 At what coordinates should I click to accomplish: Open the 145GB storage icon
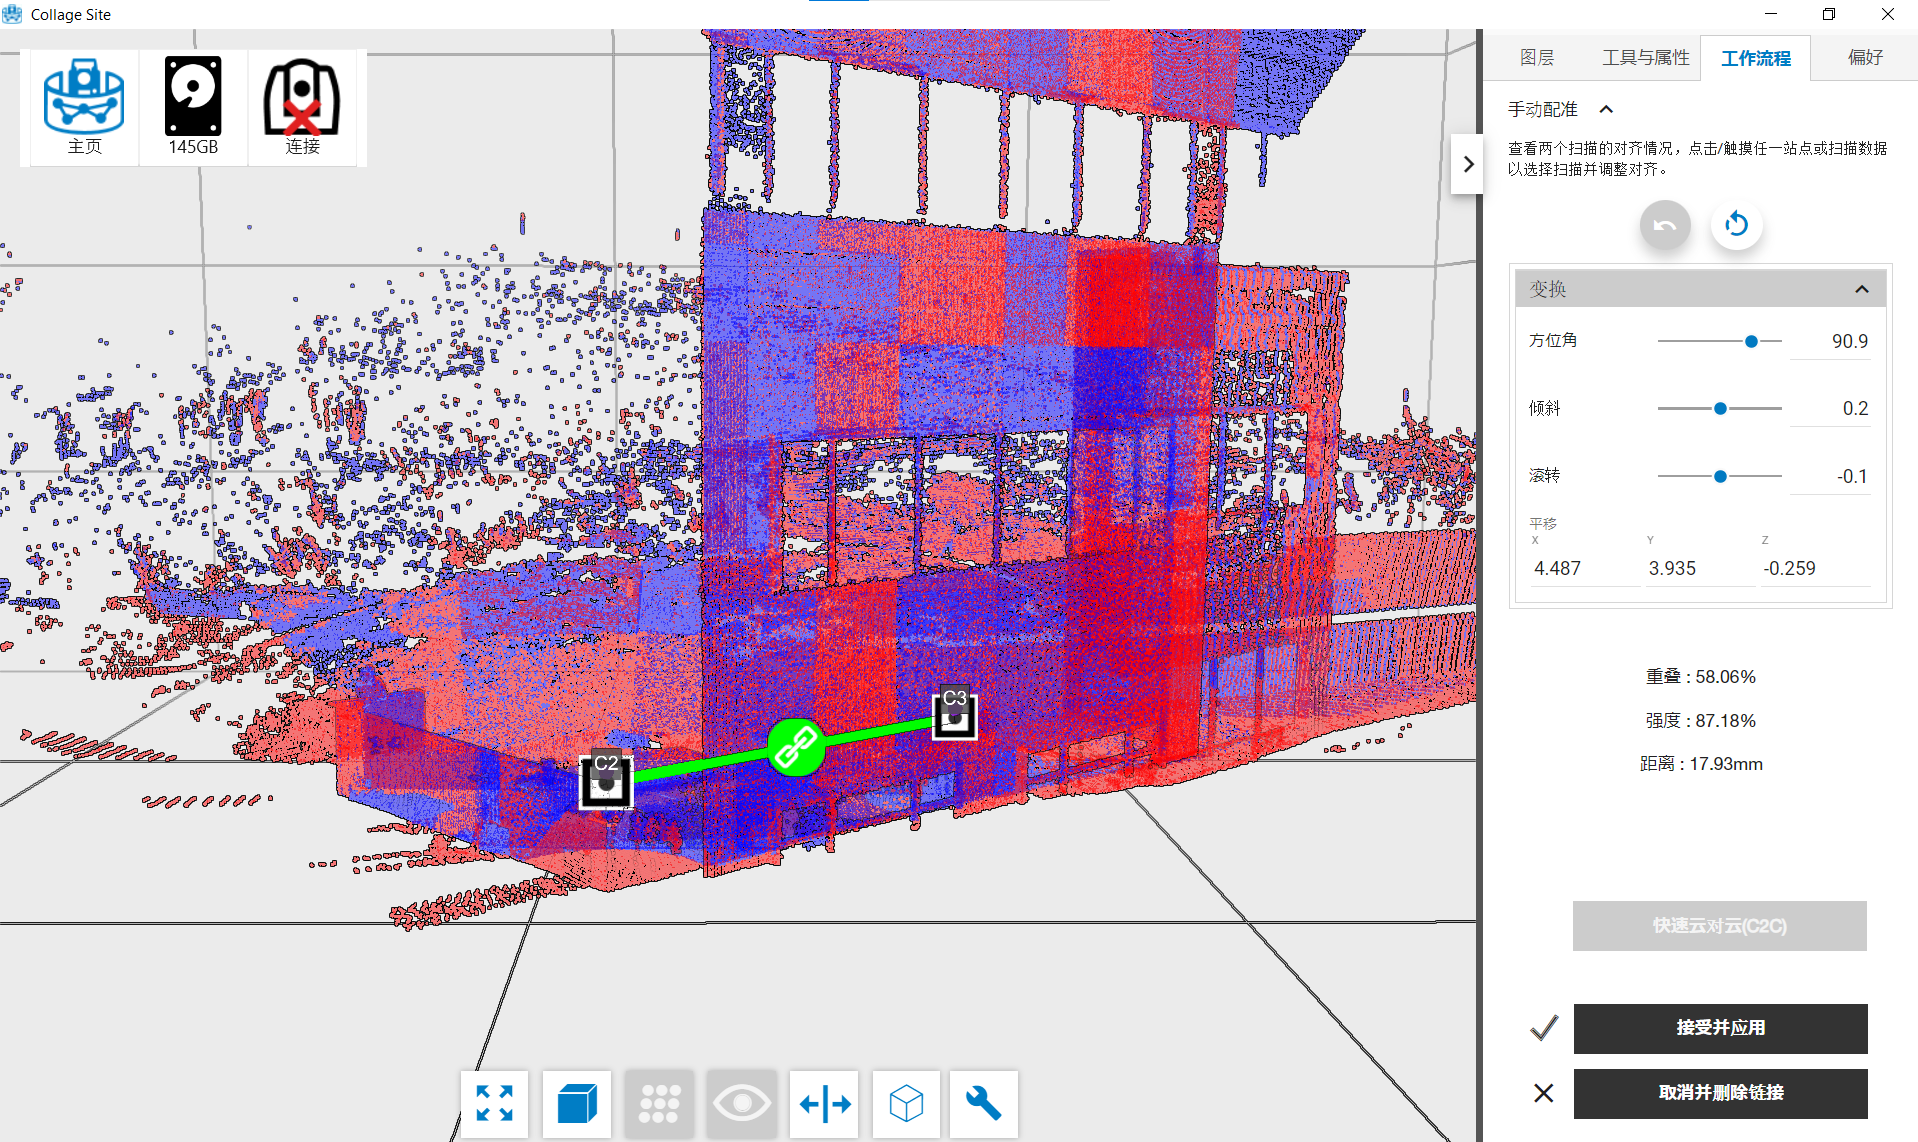(x=193, y=106)
